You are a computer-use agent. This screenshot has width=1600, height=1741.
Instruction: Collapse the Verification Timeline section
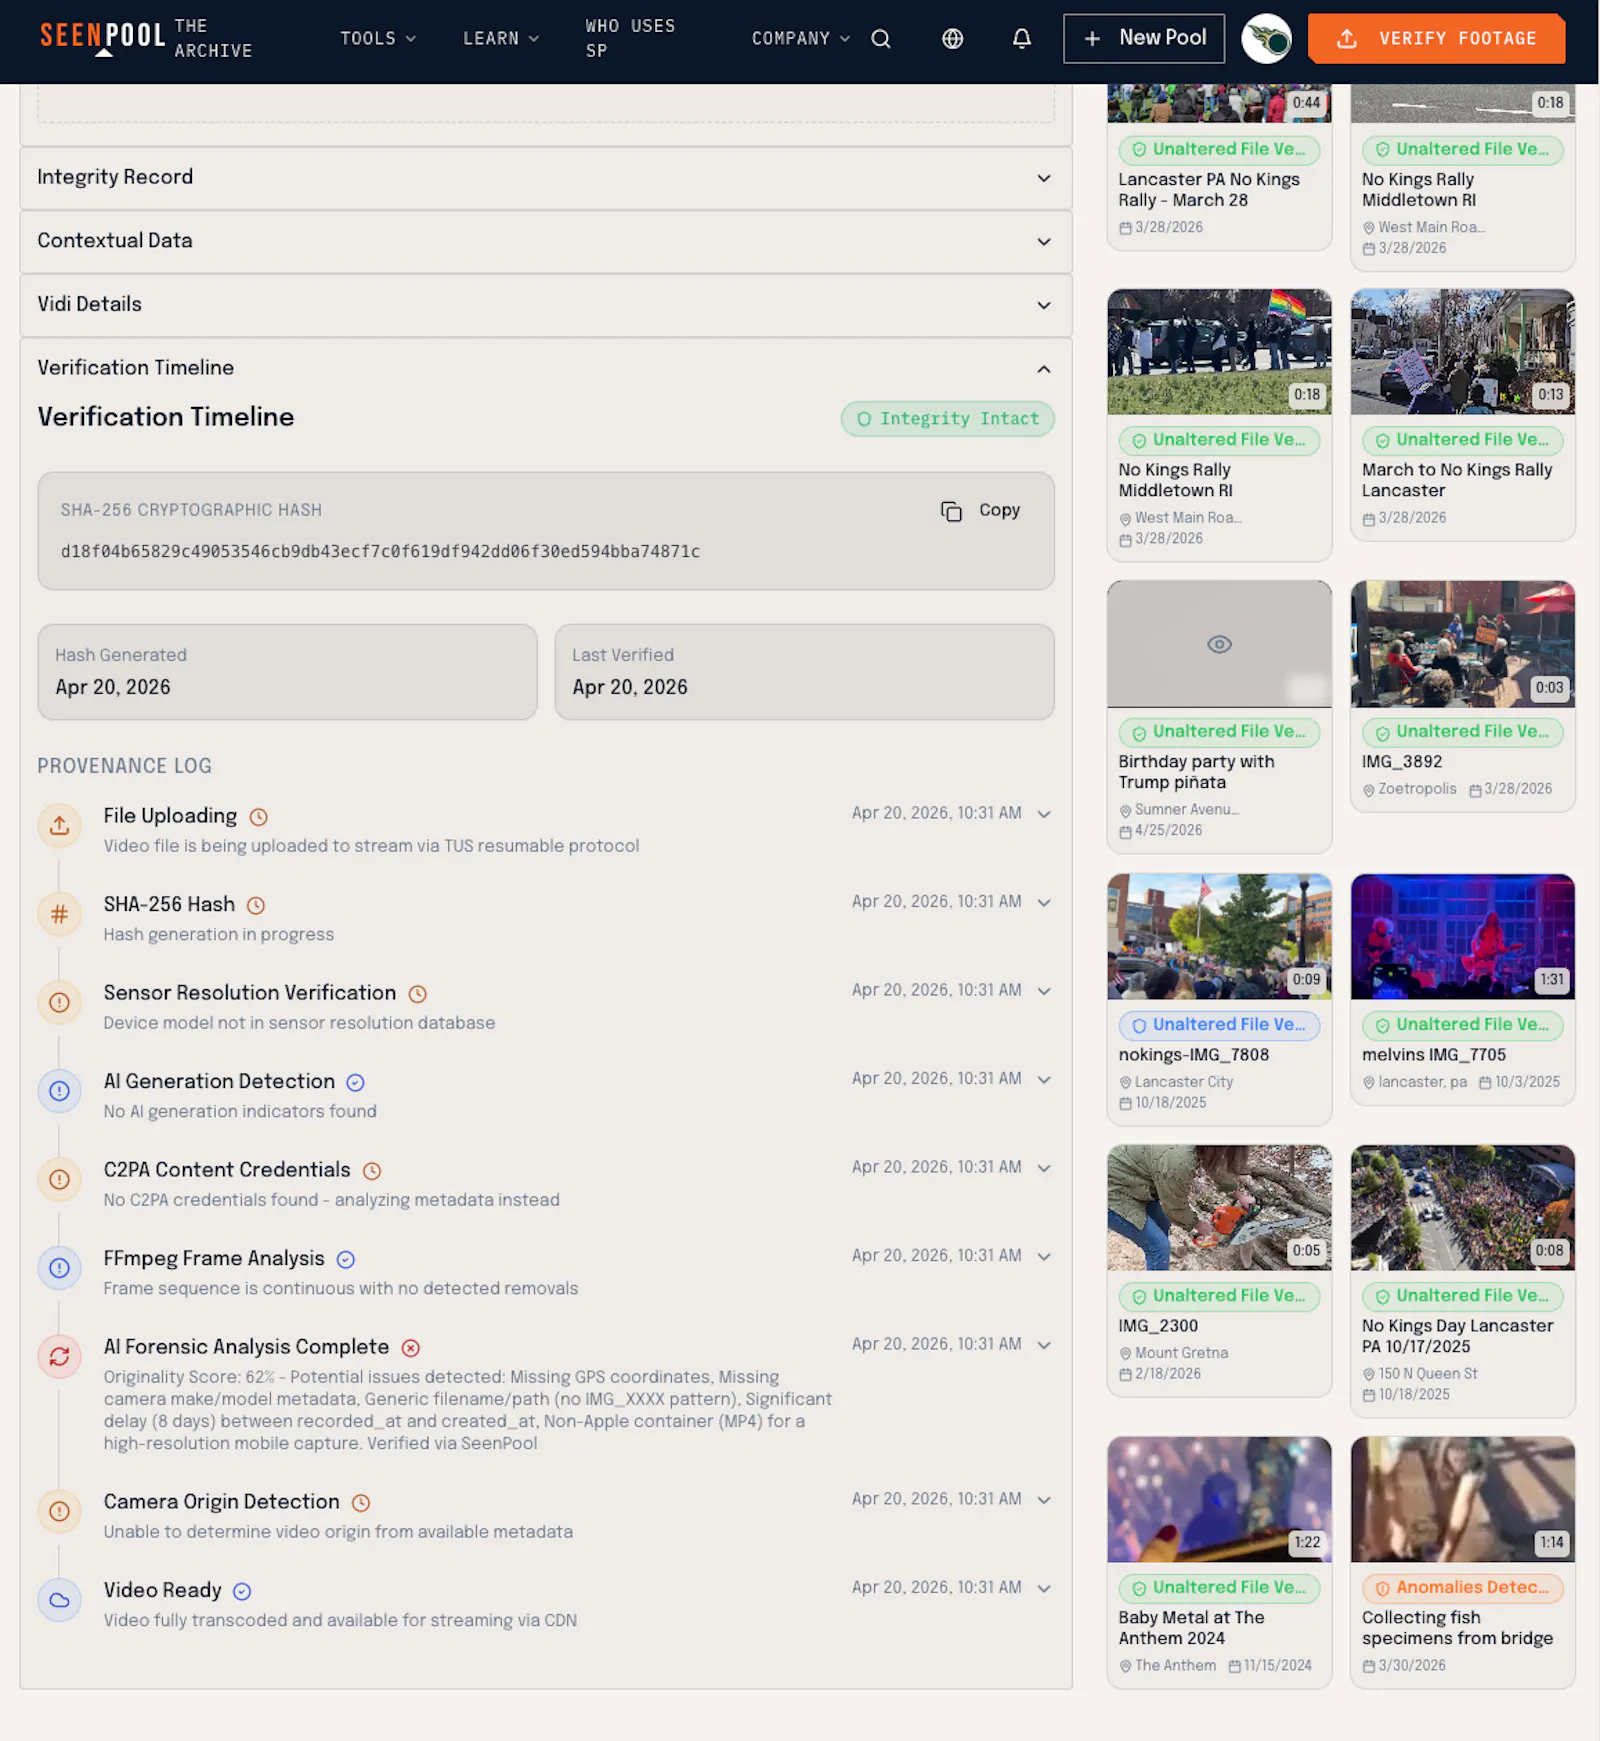pyautogui.click(x=546, y=368)
